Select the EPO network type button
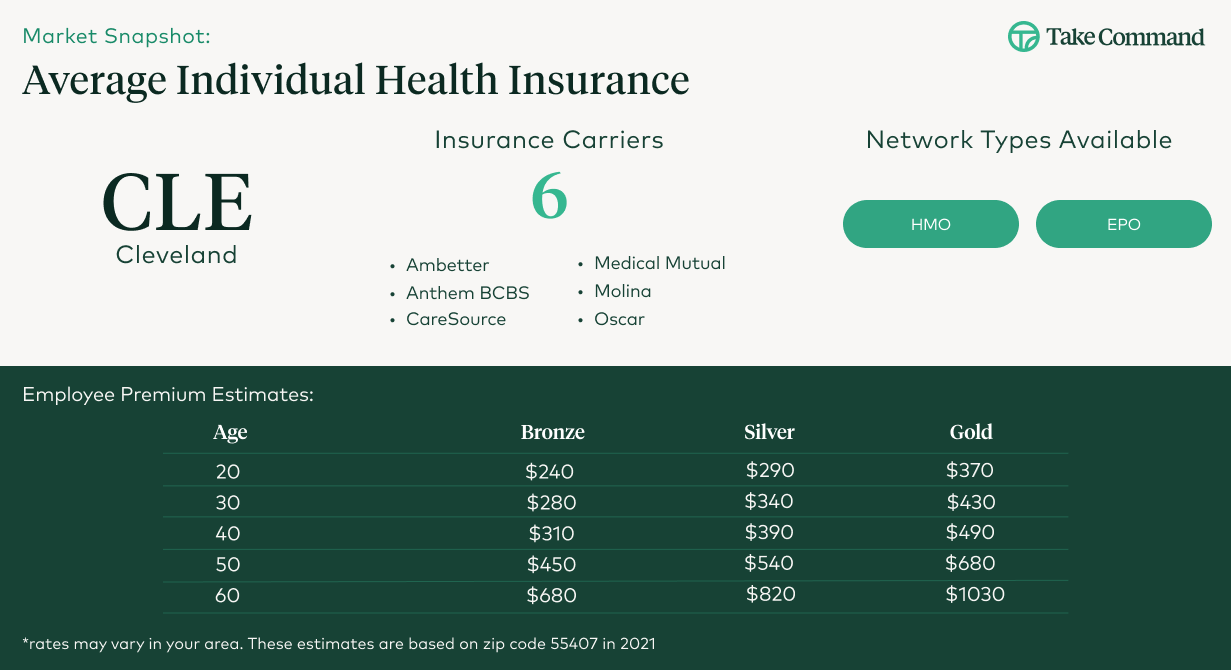The height and width of the screenshot is (670, 1231). click(1123, 224)
